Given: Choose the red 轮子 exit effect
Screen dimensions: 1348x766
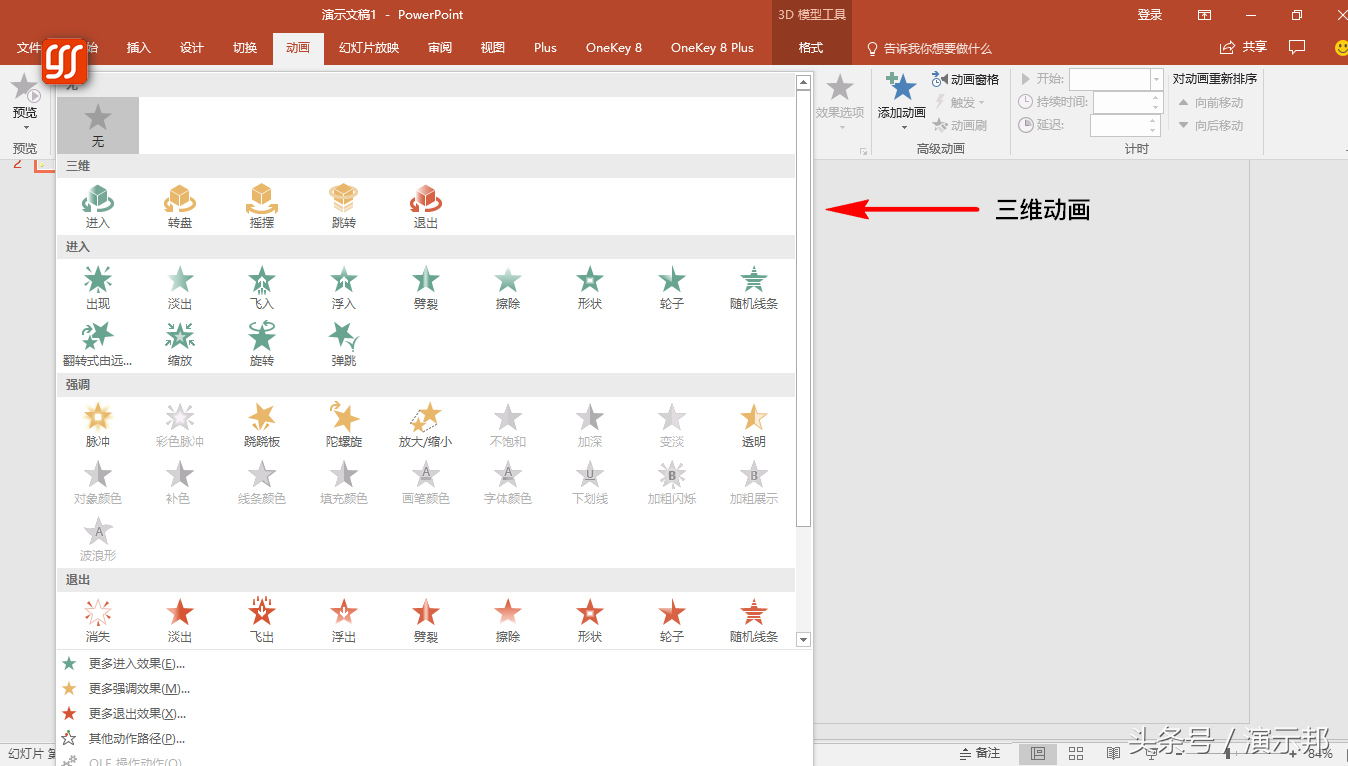Looking at the screenshot, I should tap(672, 620).
